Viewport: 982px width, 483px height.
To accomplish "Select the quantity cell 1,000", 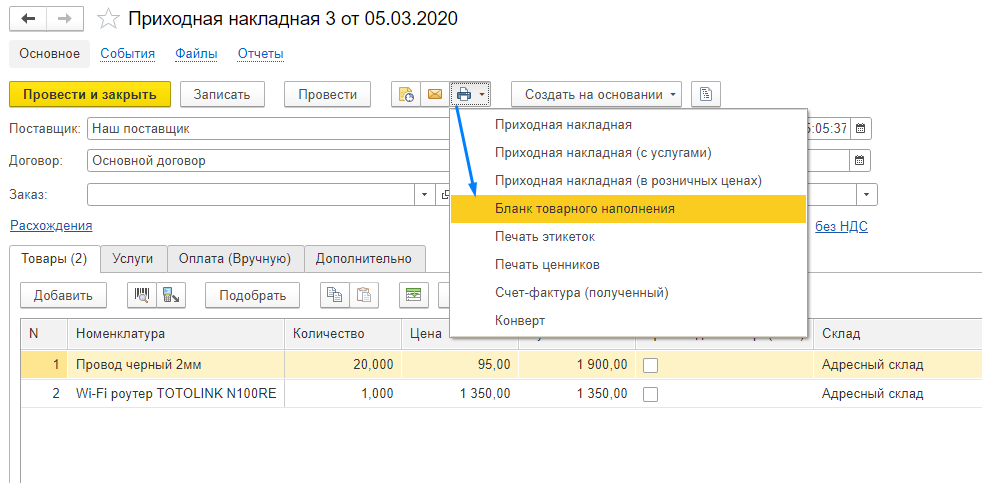I will pyautogui.click(x=343, y=393).
